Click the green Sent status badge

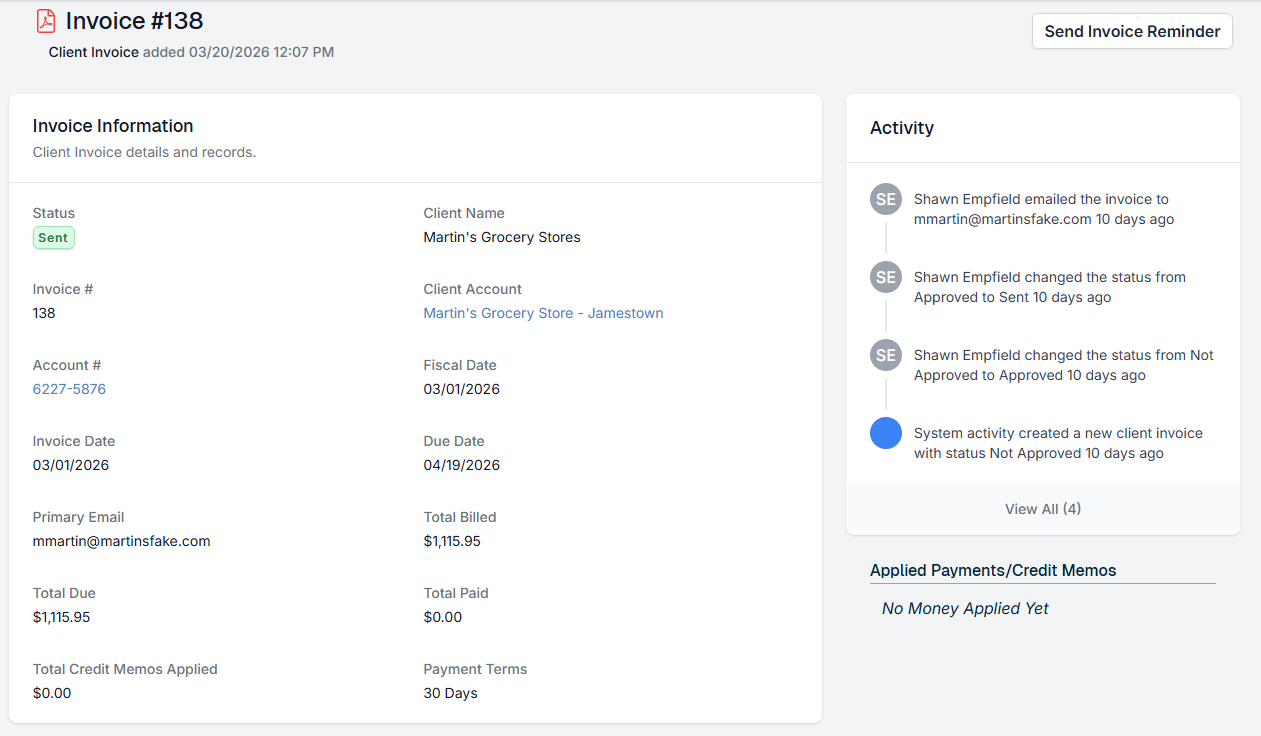pos(53,238)
